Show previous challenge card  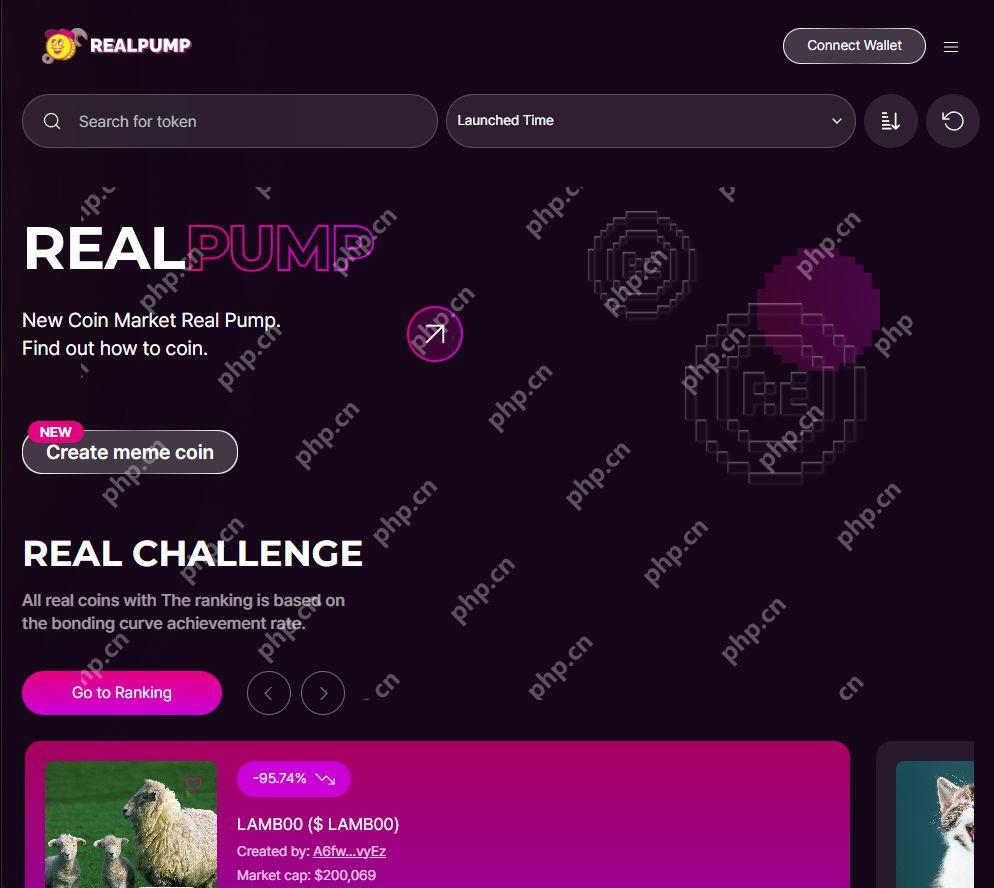coord(269,693)
